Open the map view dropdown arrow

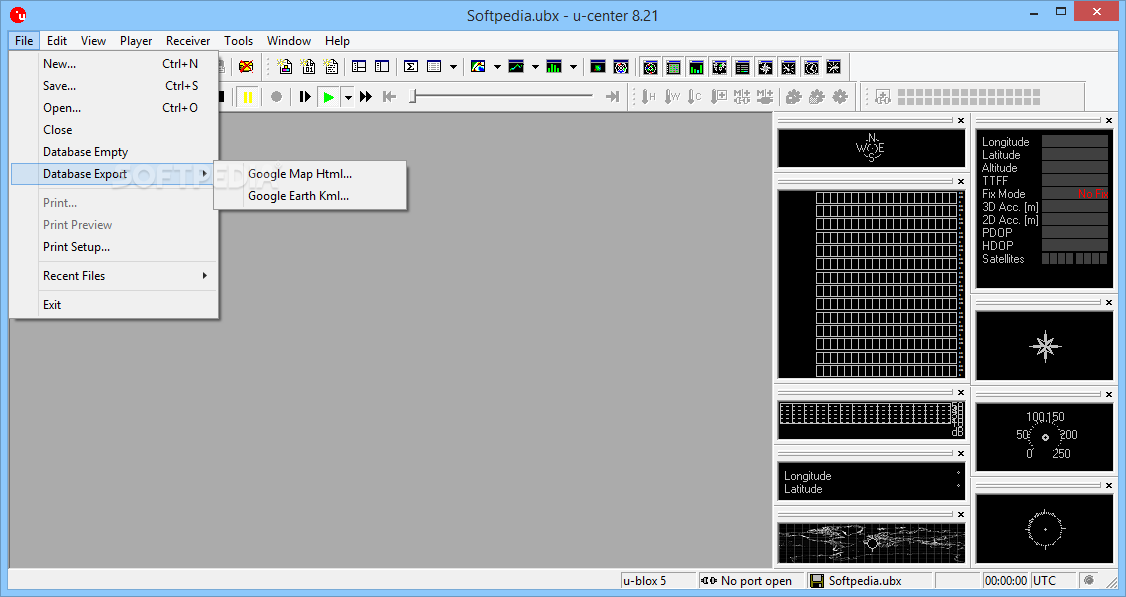point(497,67)
